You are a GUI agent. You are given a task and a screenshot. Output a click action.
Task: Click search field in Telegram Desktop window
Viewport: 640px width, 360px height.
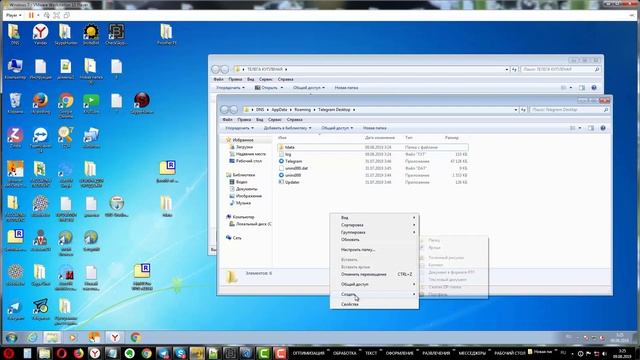pos(570,110)
